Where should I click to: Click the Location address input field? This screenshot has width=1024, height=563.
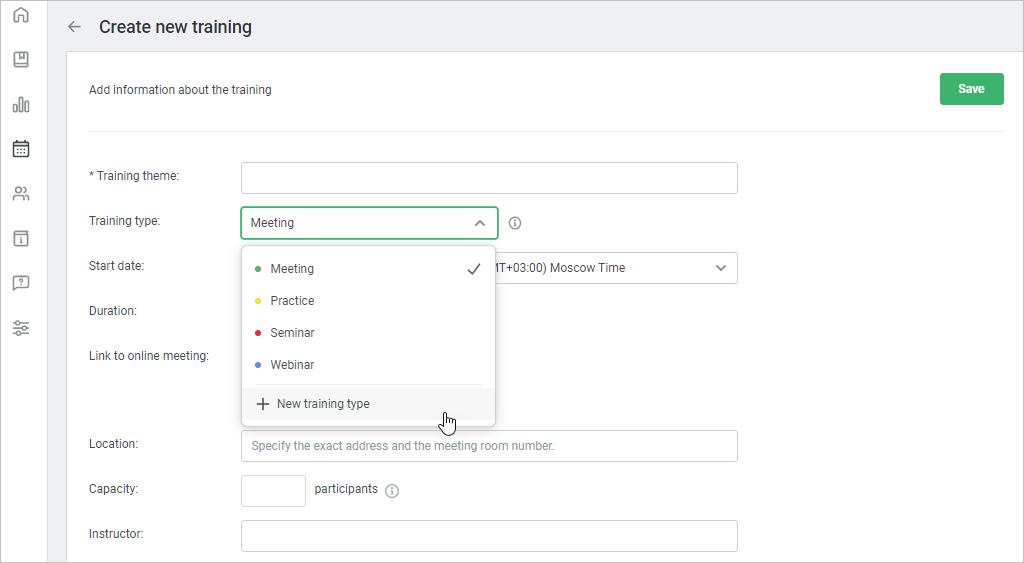tap(489, 446)
